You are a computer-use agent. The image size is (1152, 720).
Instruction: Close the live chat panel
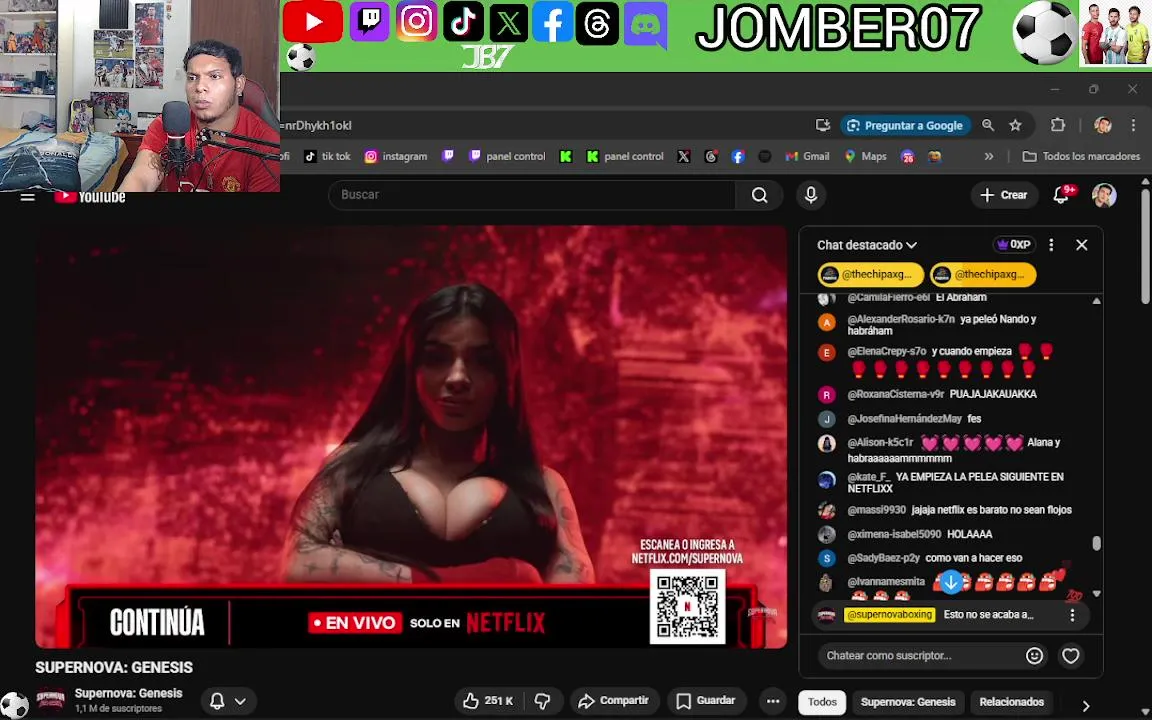(1081, 245)
